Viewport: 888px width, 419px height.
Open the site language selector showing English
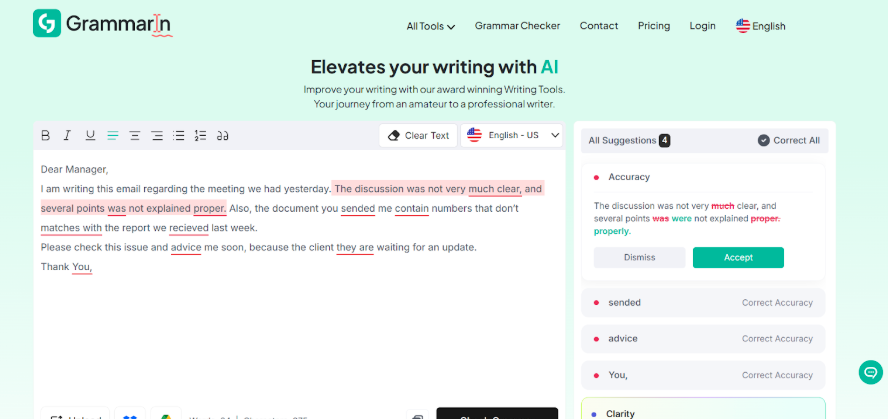click(760, 26)
